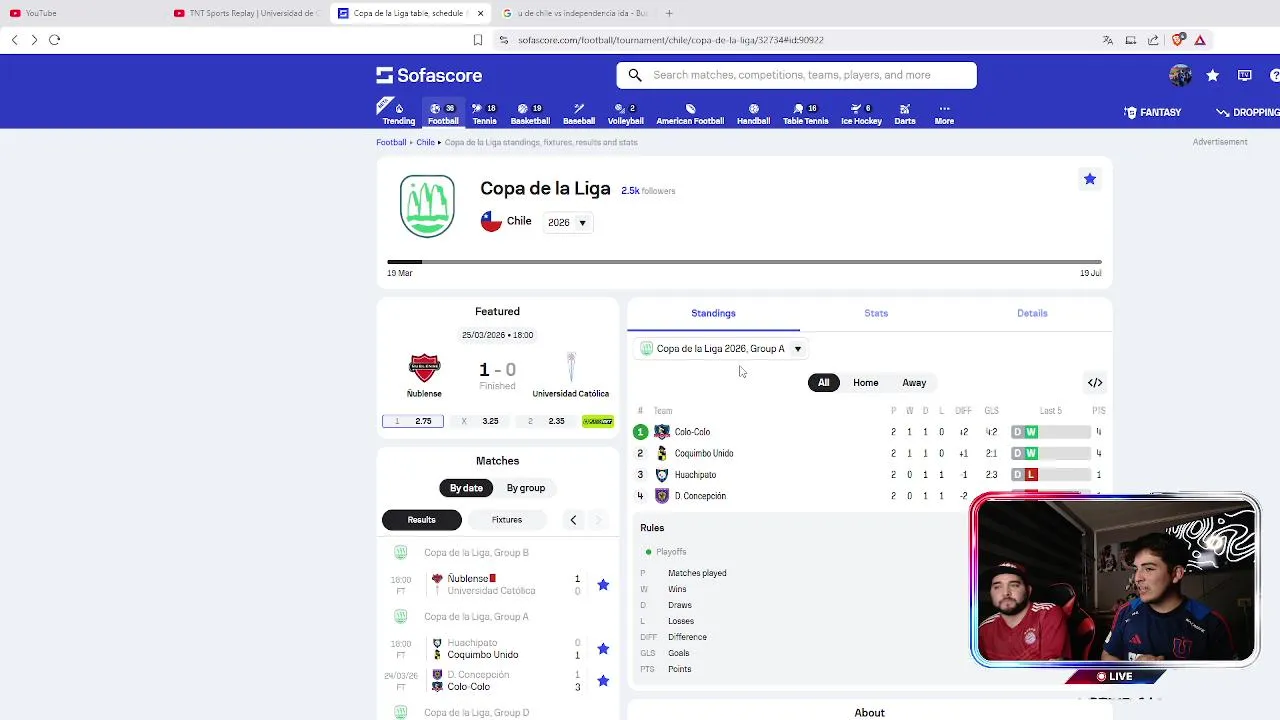Open the More sports menu
The height and width of the screenshot is (720, 1280).
[x=944, y=114]
